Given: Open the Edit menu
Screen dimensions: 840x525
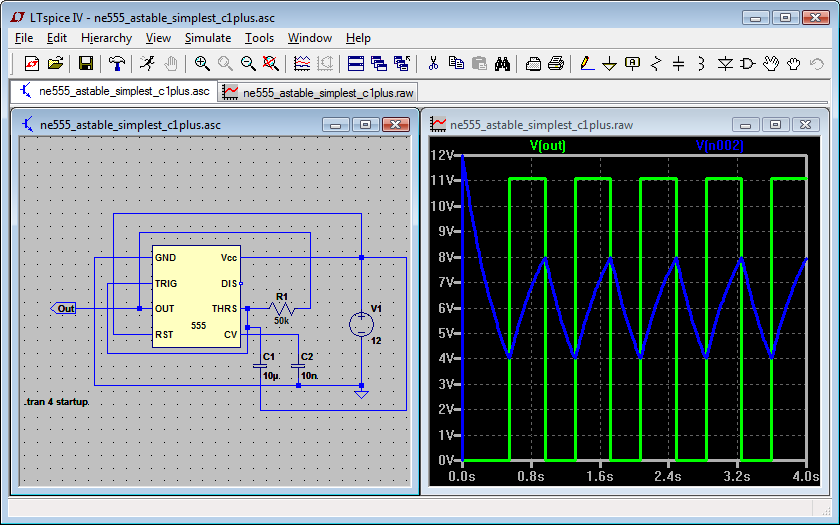Looking at the screenshot, I should coord(56,38).
